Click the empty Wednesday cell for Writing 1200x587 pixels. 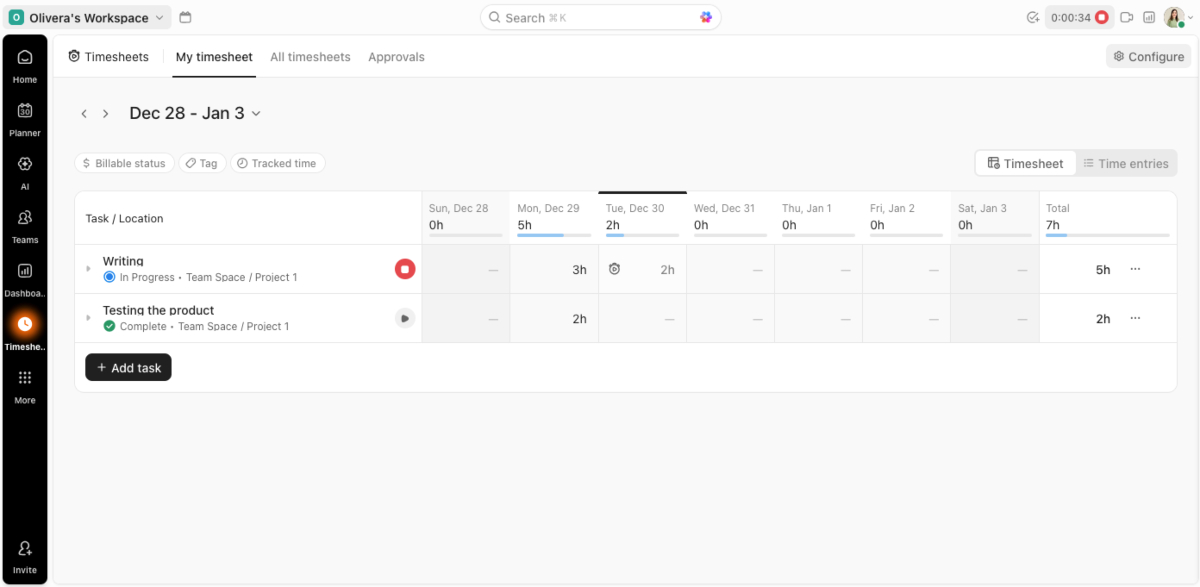[x=730, y=269]
